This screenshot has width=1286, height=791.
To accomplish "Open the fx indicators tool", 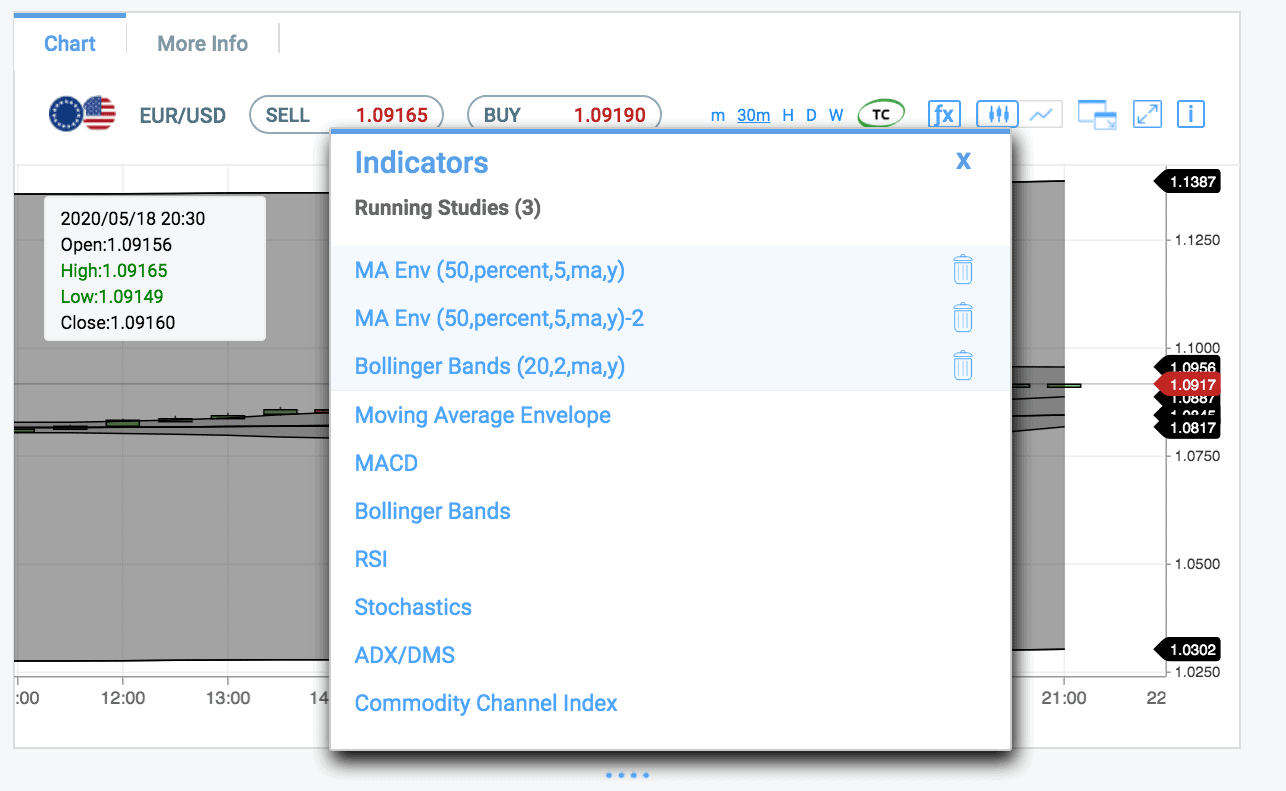I will pyautogui.click(x=943, y=114).
